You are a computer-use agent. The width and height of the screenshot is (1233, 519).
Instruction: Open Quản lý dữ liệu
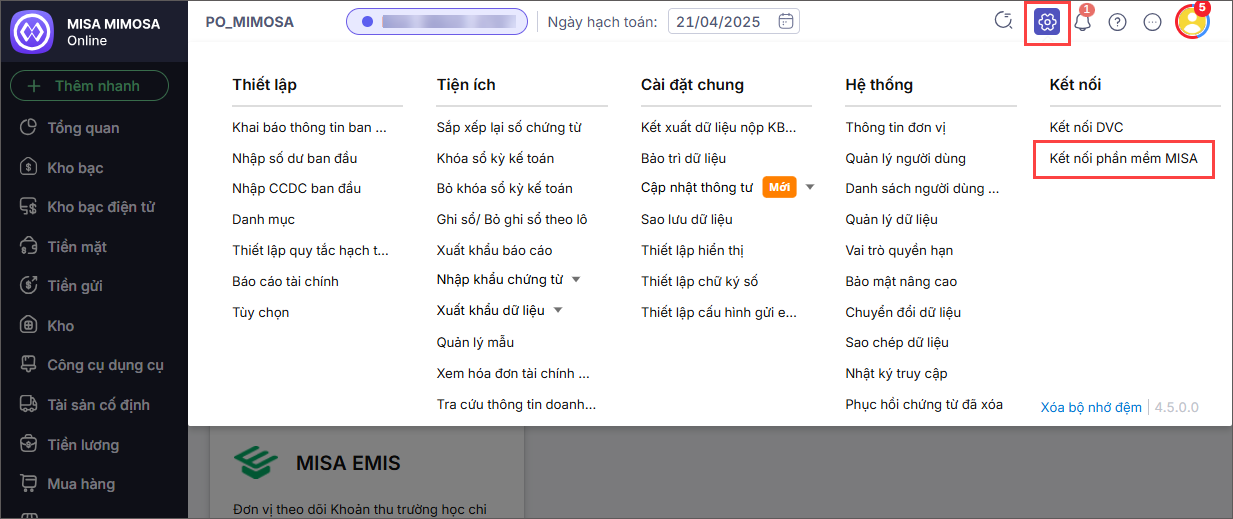[891, 219]
